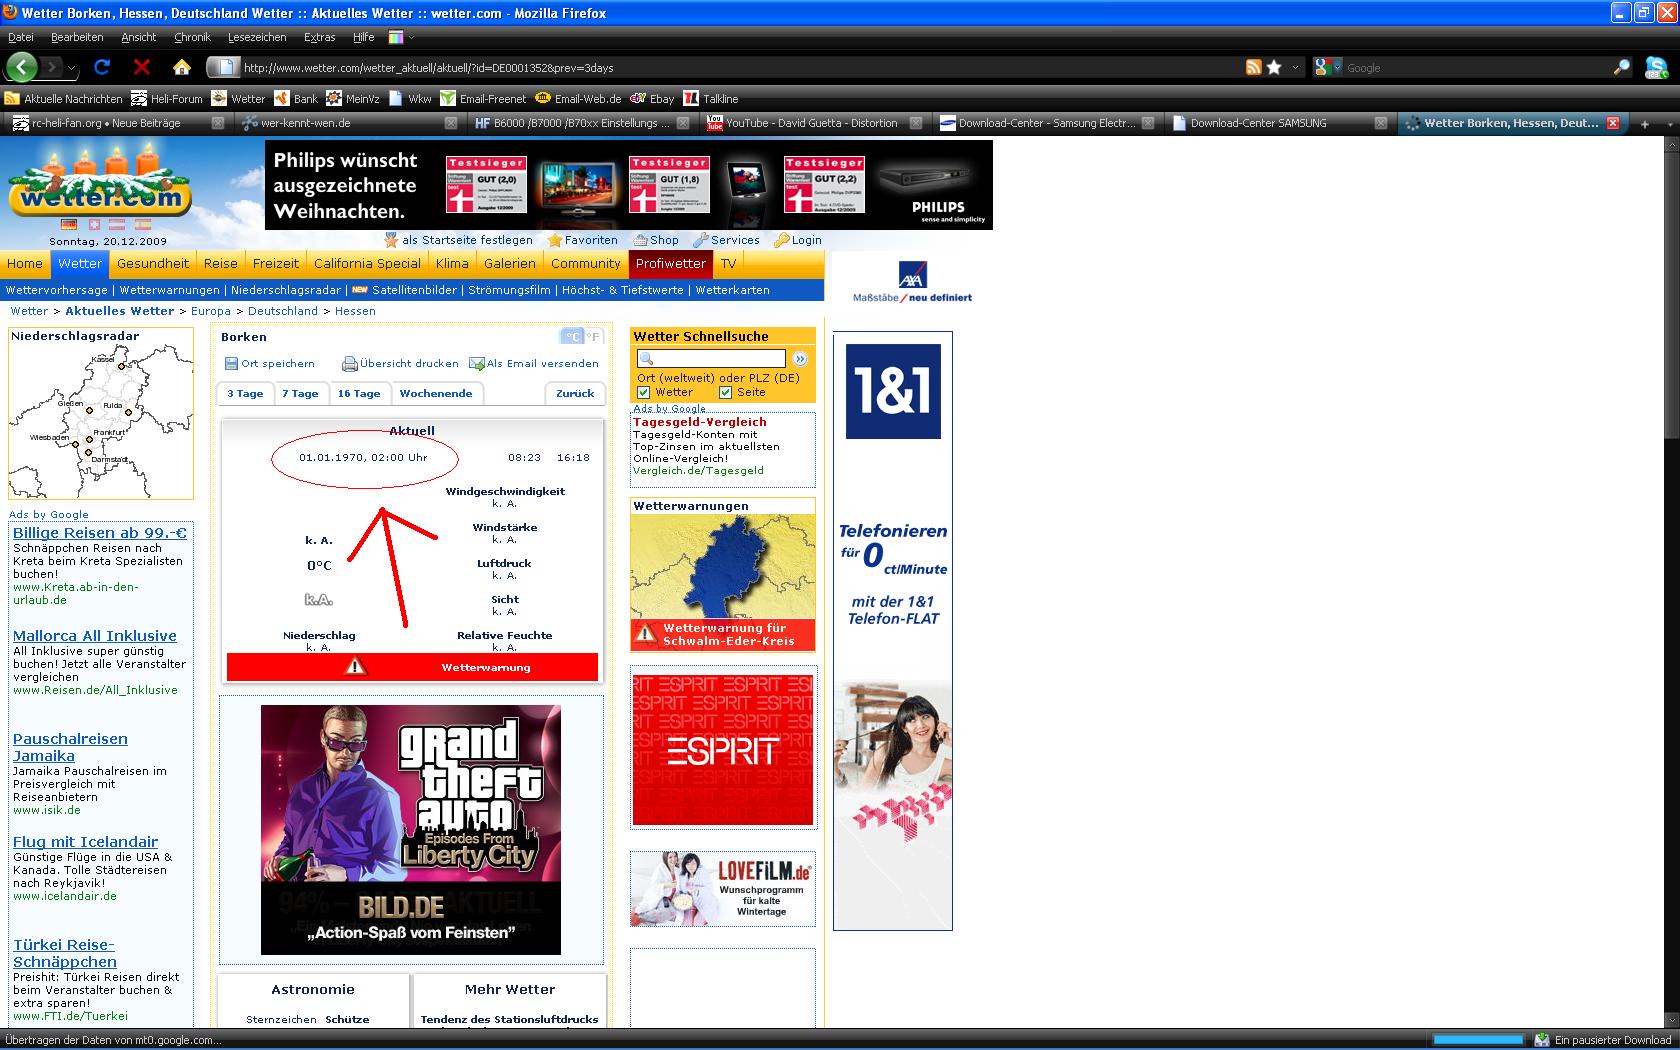Click the Tagesgeld-Vergleich ad link
The width and height of the screenshot is (1680, 1050).
coord(700,422)
